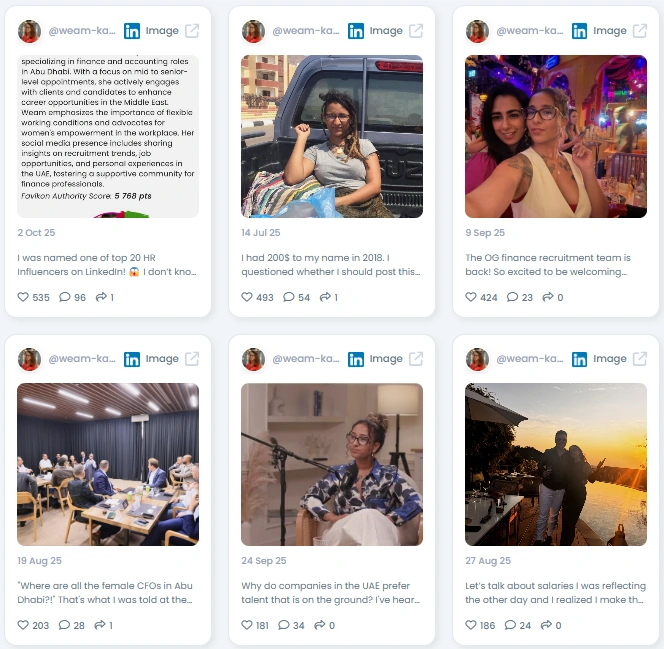
Task: Open the podcast microphone photo thumbnail
Action: [x=332, y=464]
